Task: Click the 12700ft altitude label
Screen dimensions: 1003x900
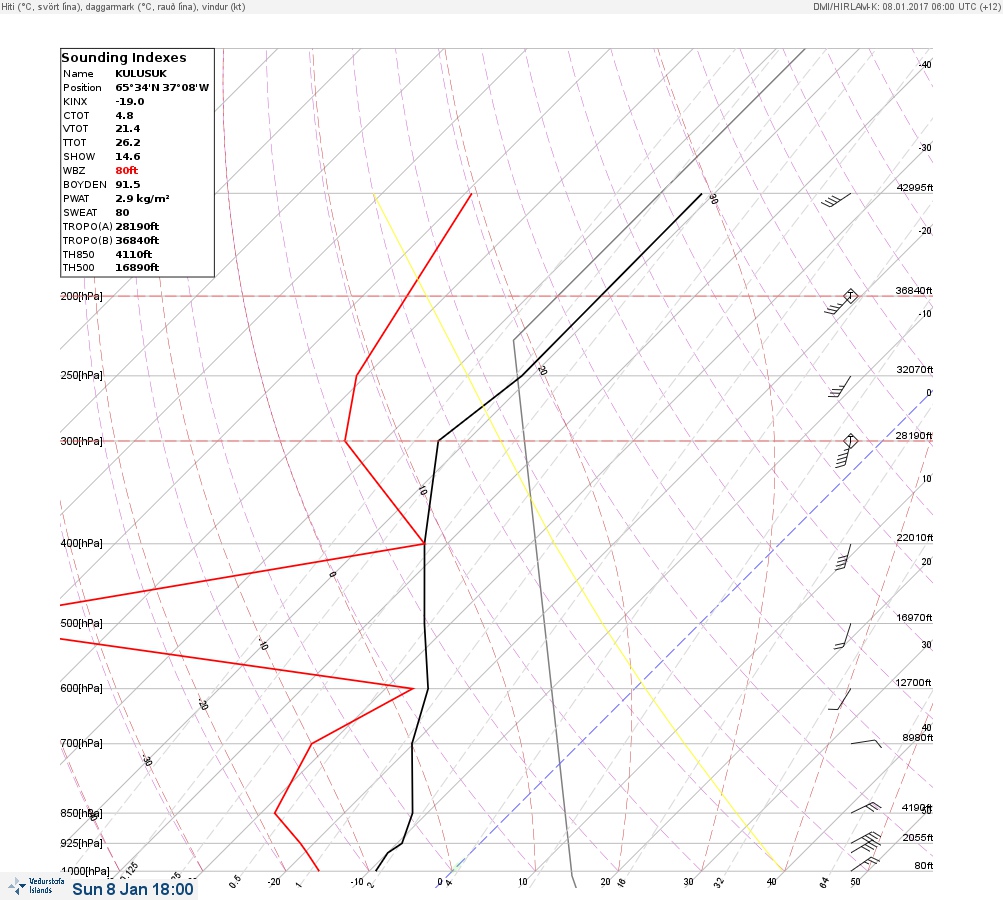Action: 913,683
